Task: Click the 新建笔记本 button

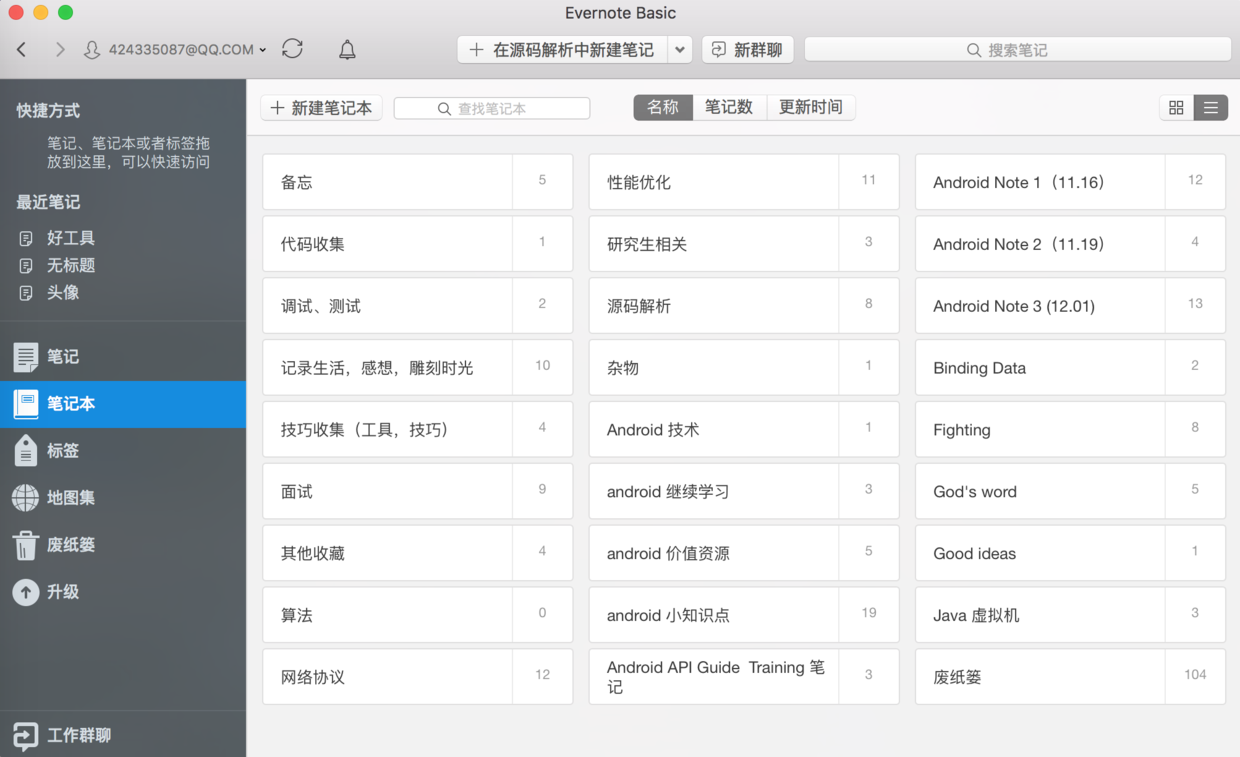Action: coord(321,107)
